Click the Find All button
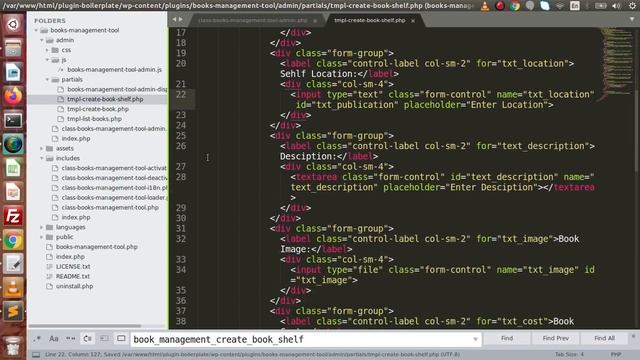This screenshot has height=360, width=640. [604, 338]
